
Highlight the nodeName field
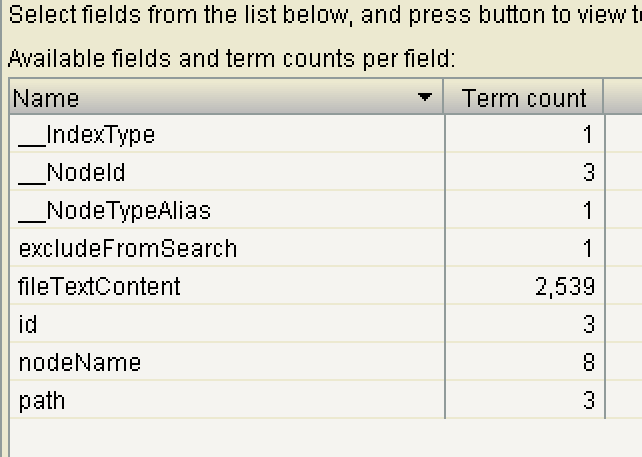coord(80,363)
